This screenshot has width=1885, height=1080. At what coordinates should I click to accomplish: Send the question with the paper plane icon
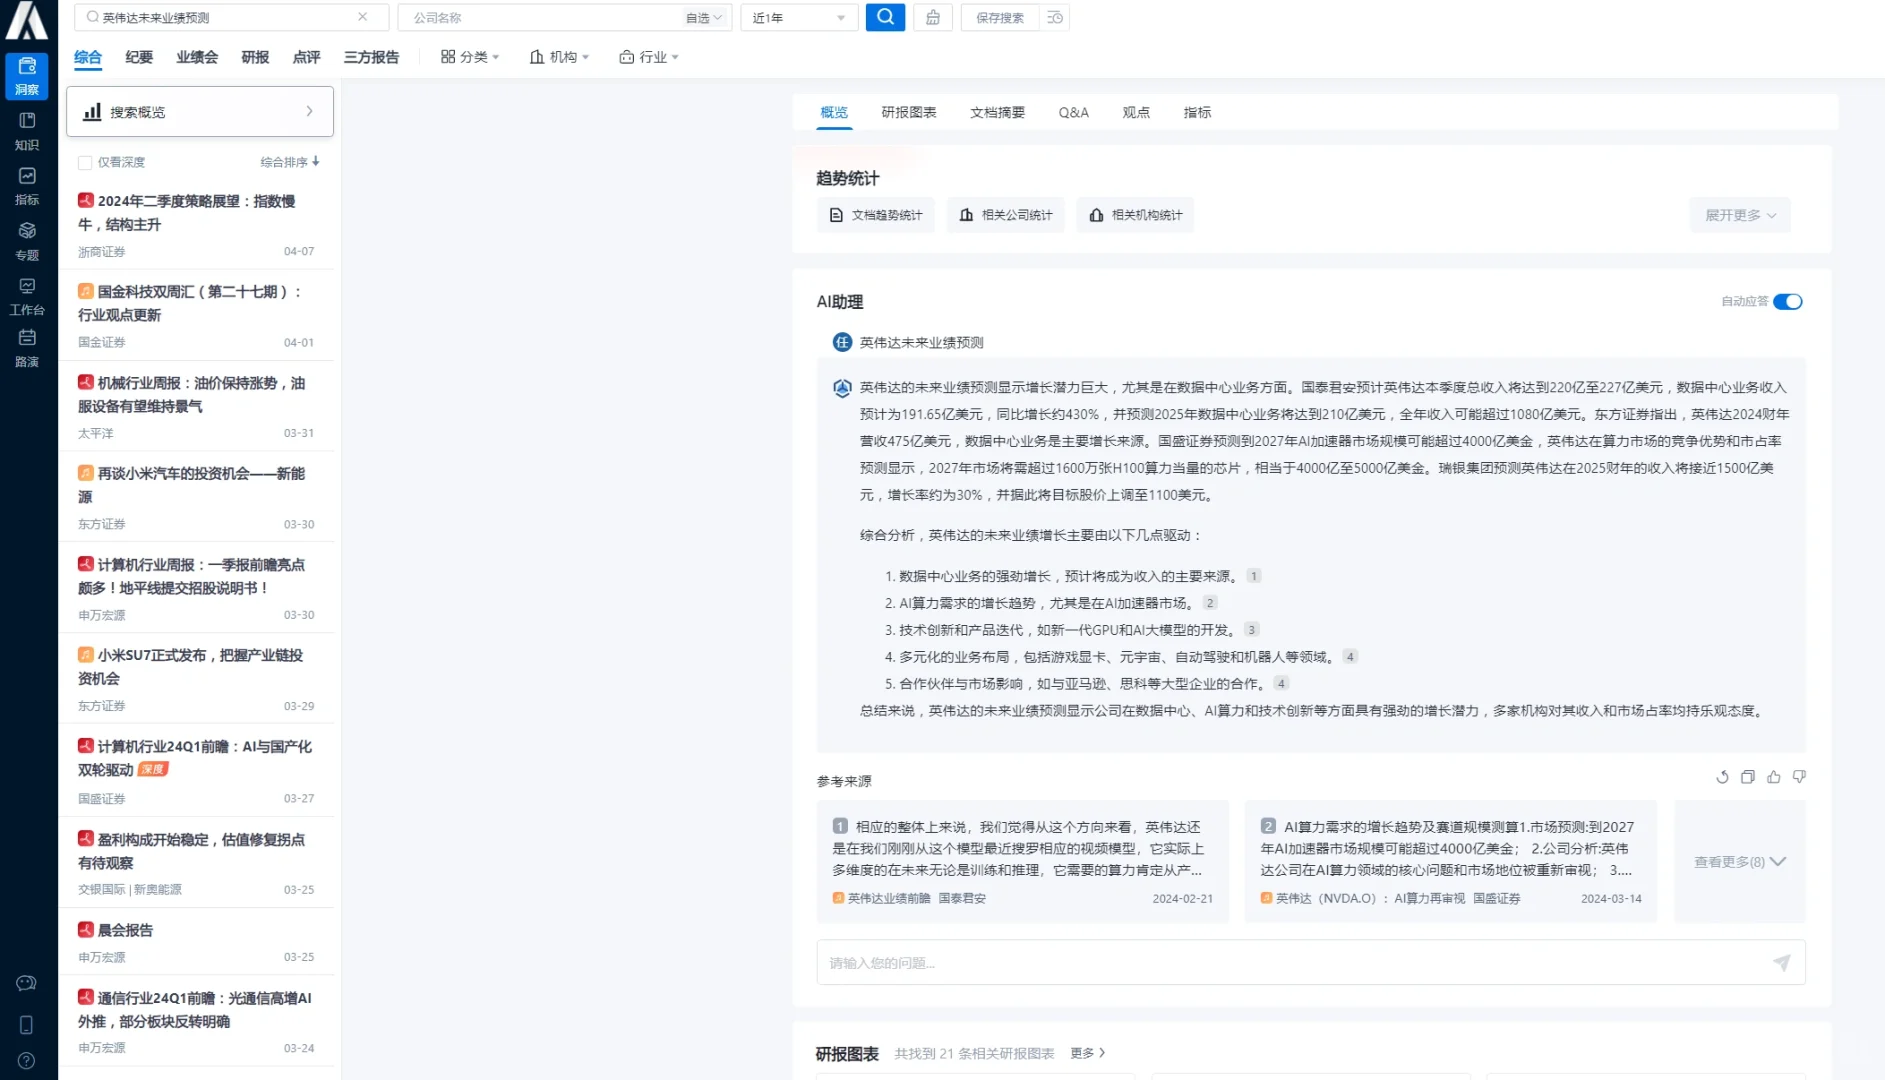click(1782, 963)
